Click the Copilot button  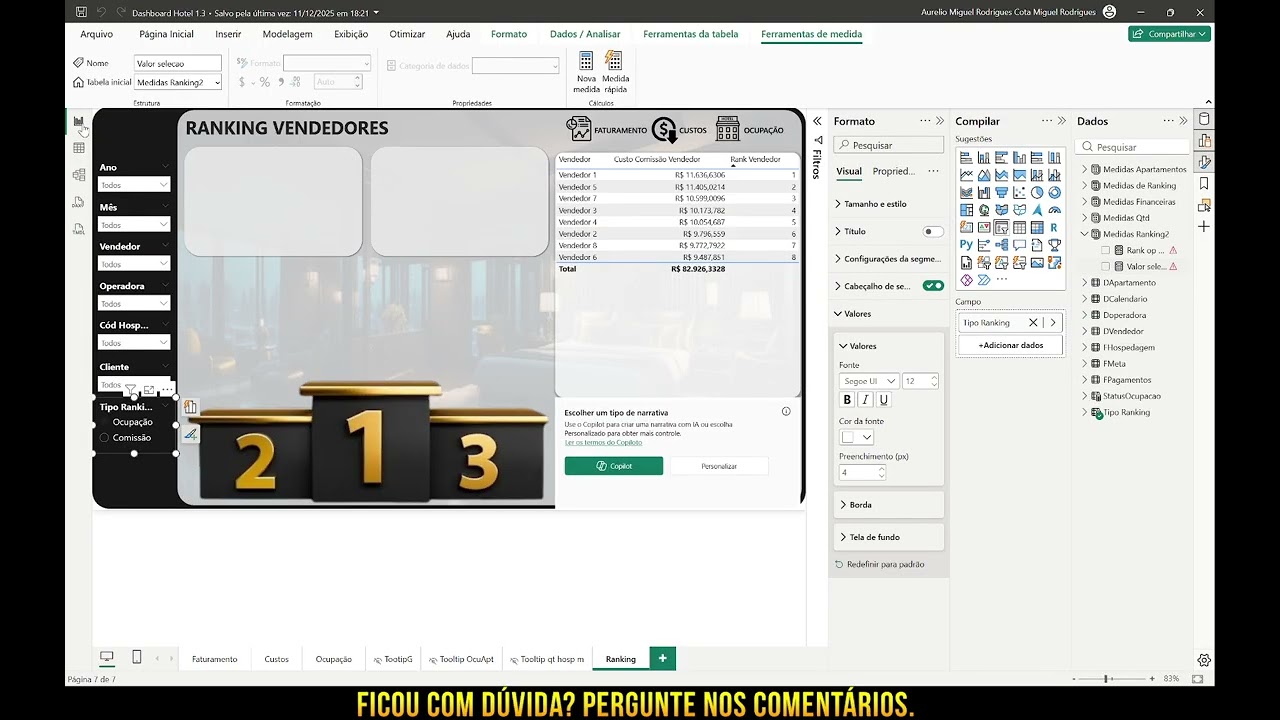[613, 465]
